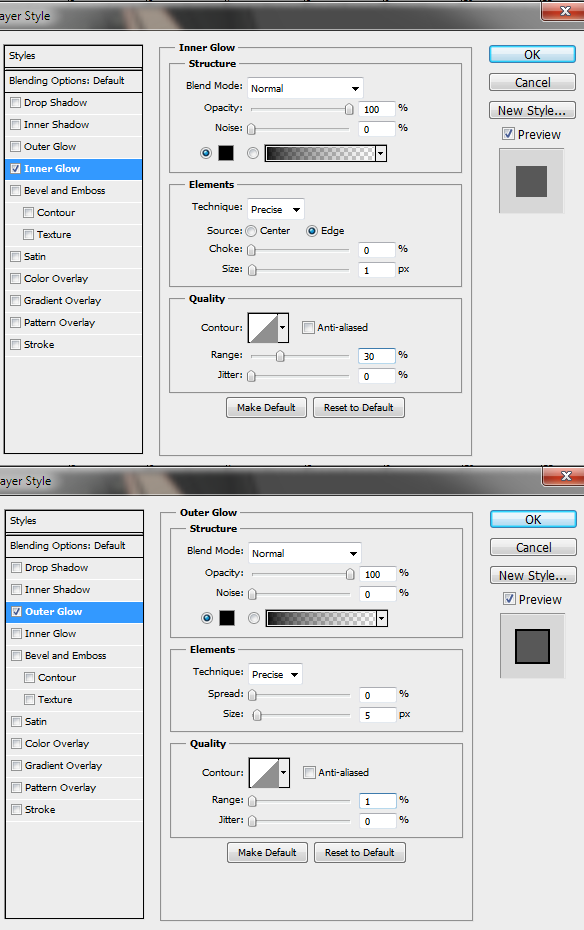
Task: Enable Anti-aliased in Inner Glow dialog
Action: [x=308, y=327]
